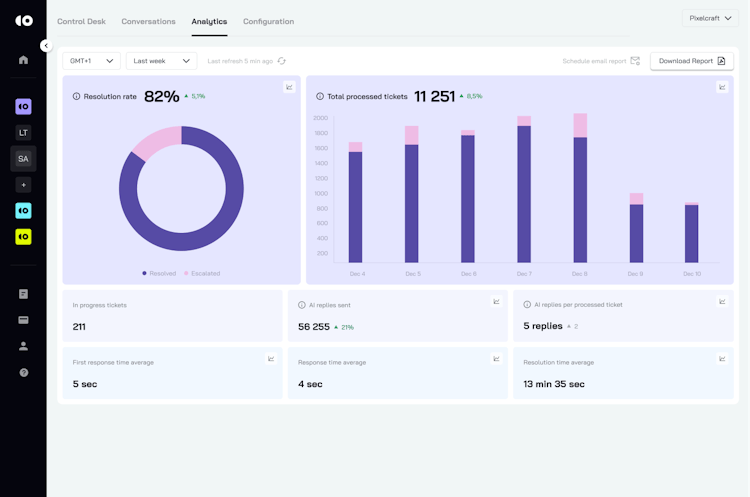Switch to the LT workspace
The image size is (750, 497).
point(23,132)
